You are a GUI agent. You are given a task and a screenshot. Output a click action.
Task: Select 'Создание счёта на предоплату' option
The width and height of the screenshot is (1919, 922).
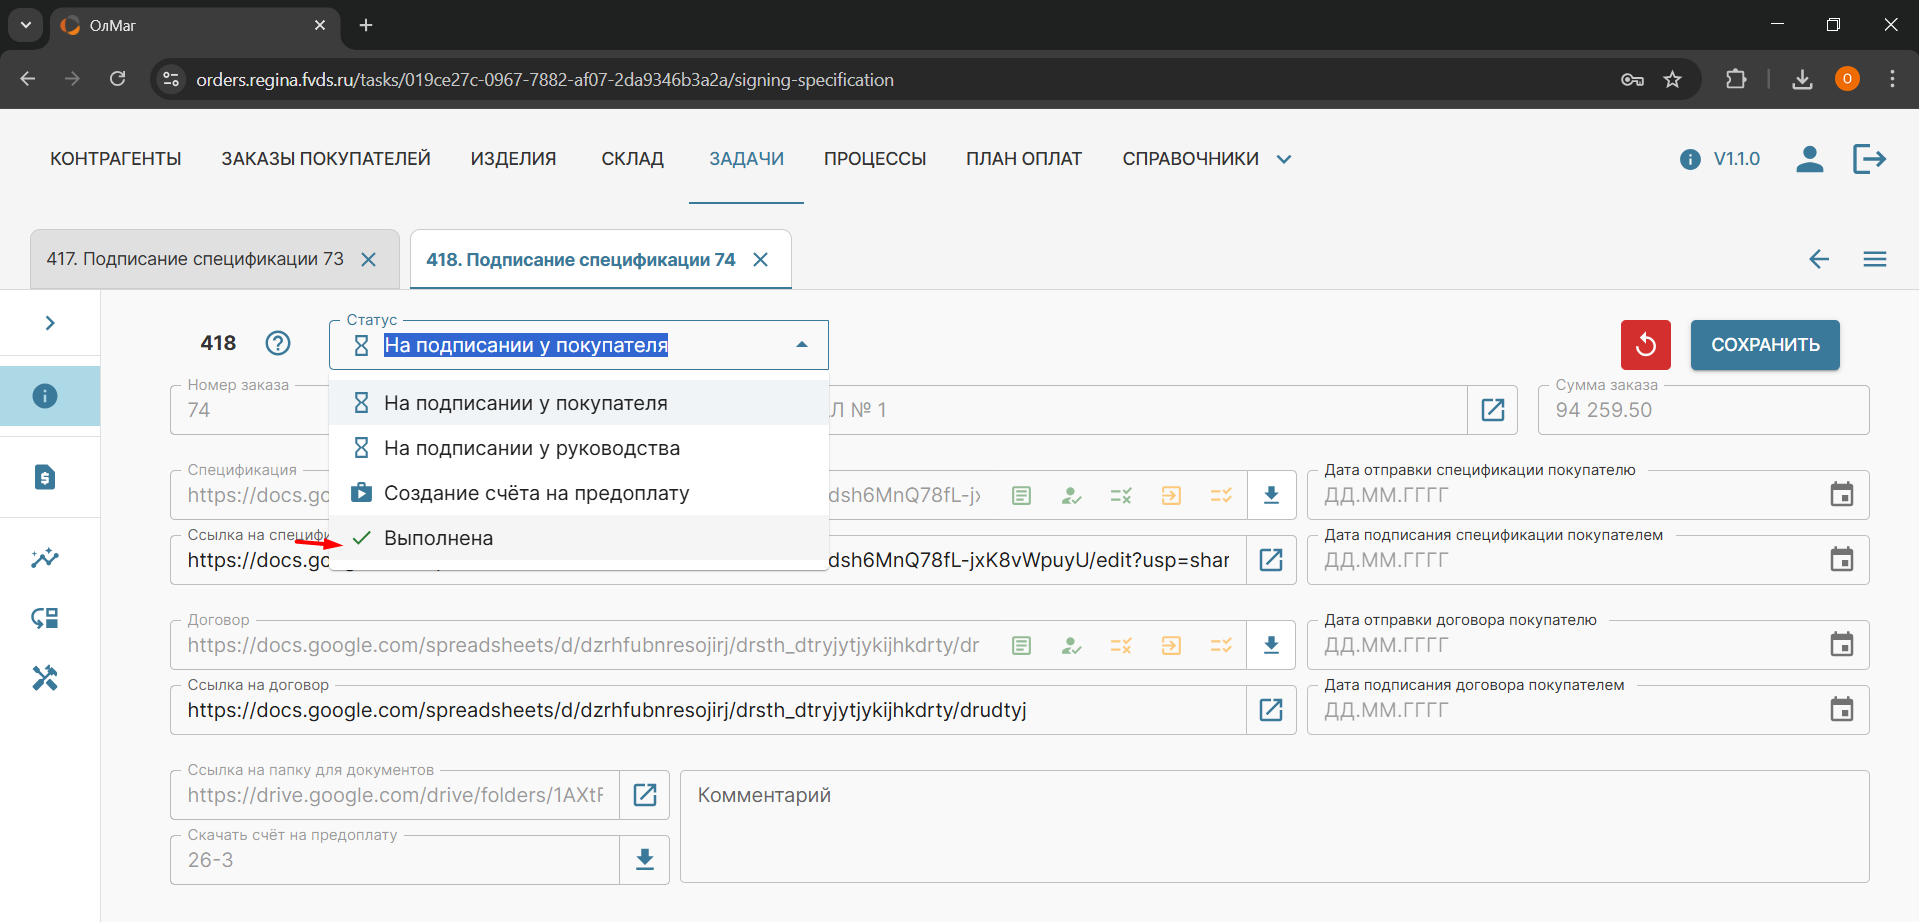tap(536, 493)
